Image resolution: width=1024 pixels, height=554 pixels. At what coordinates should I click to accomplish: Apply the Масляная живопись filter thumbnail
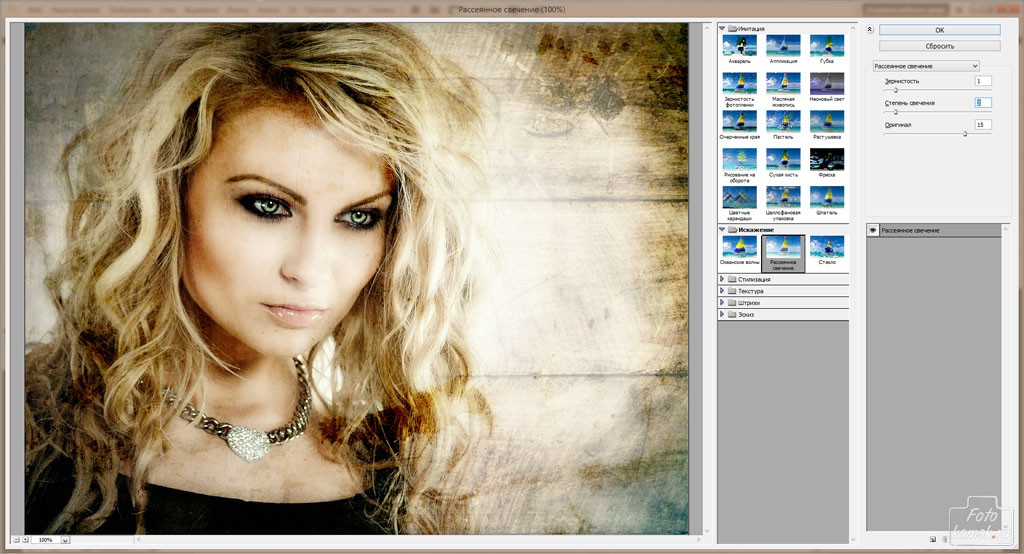coord(783,84)
